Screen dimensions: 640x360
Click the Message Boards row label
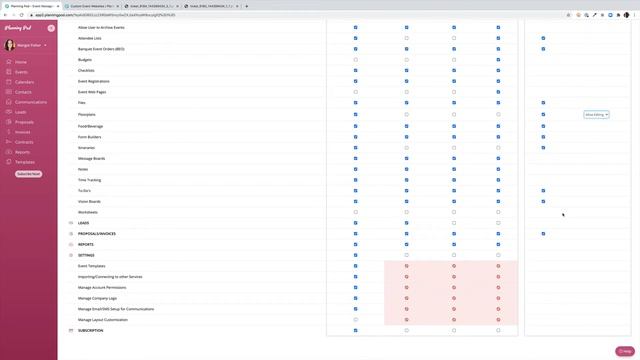(91, 158)
